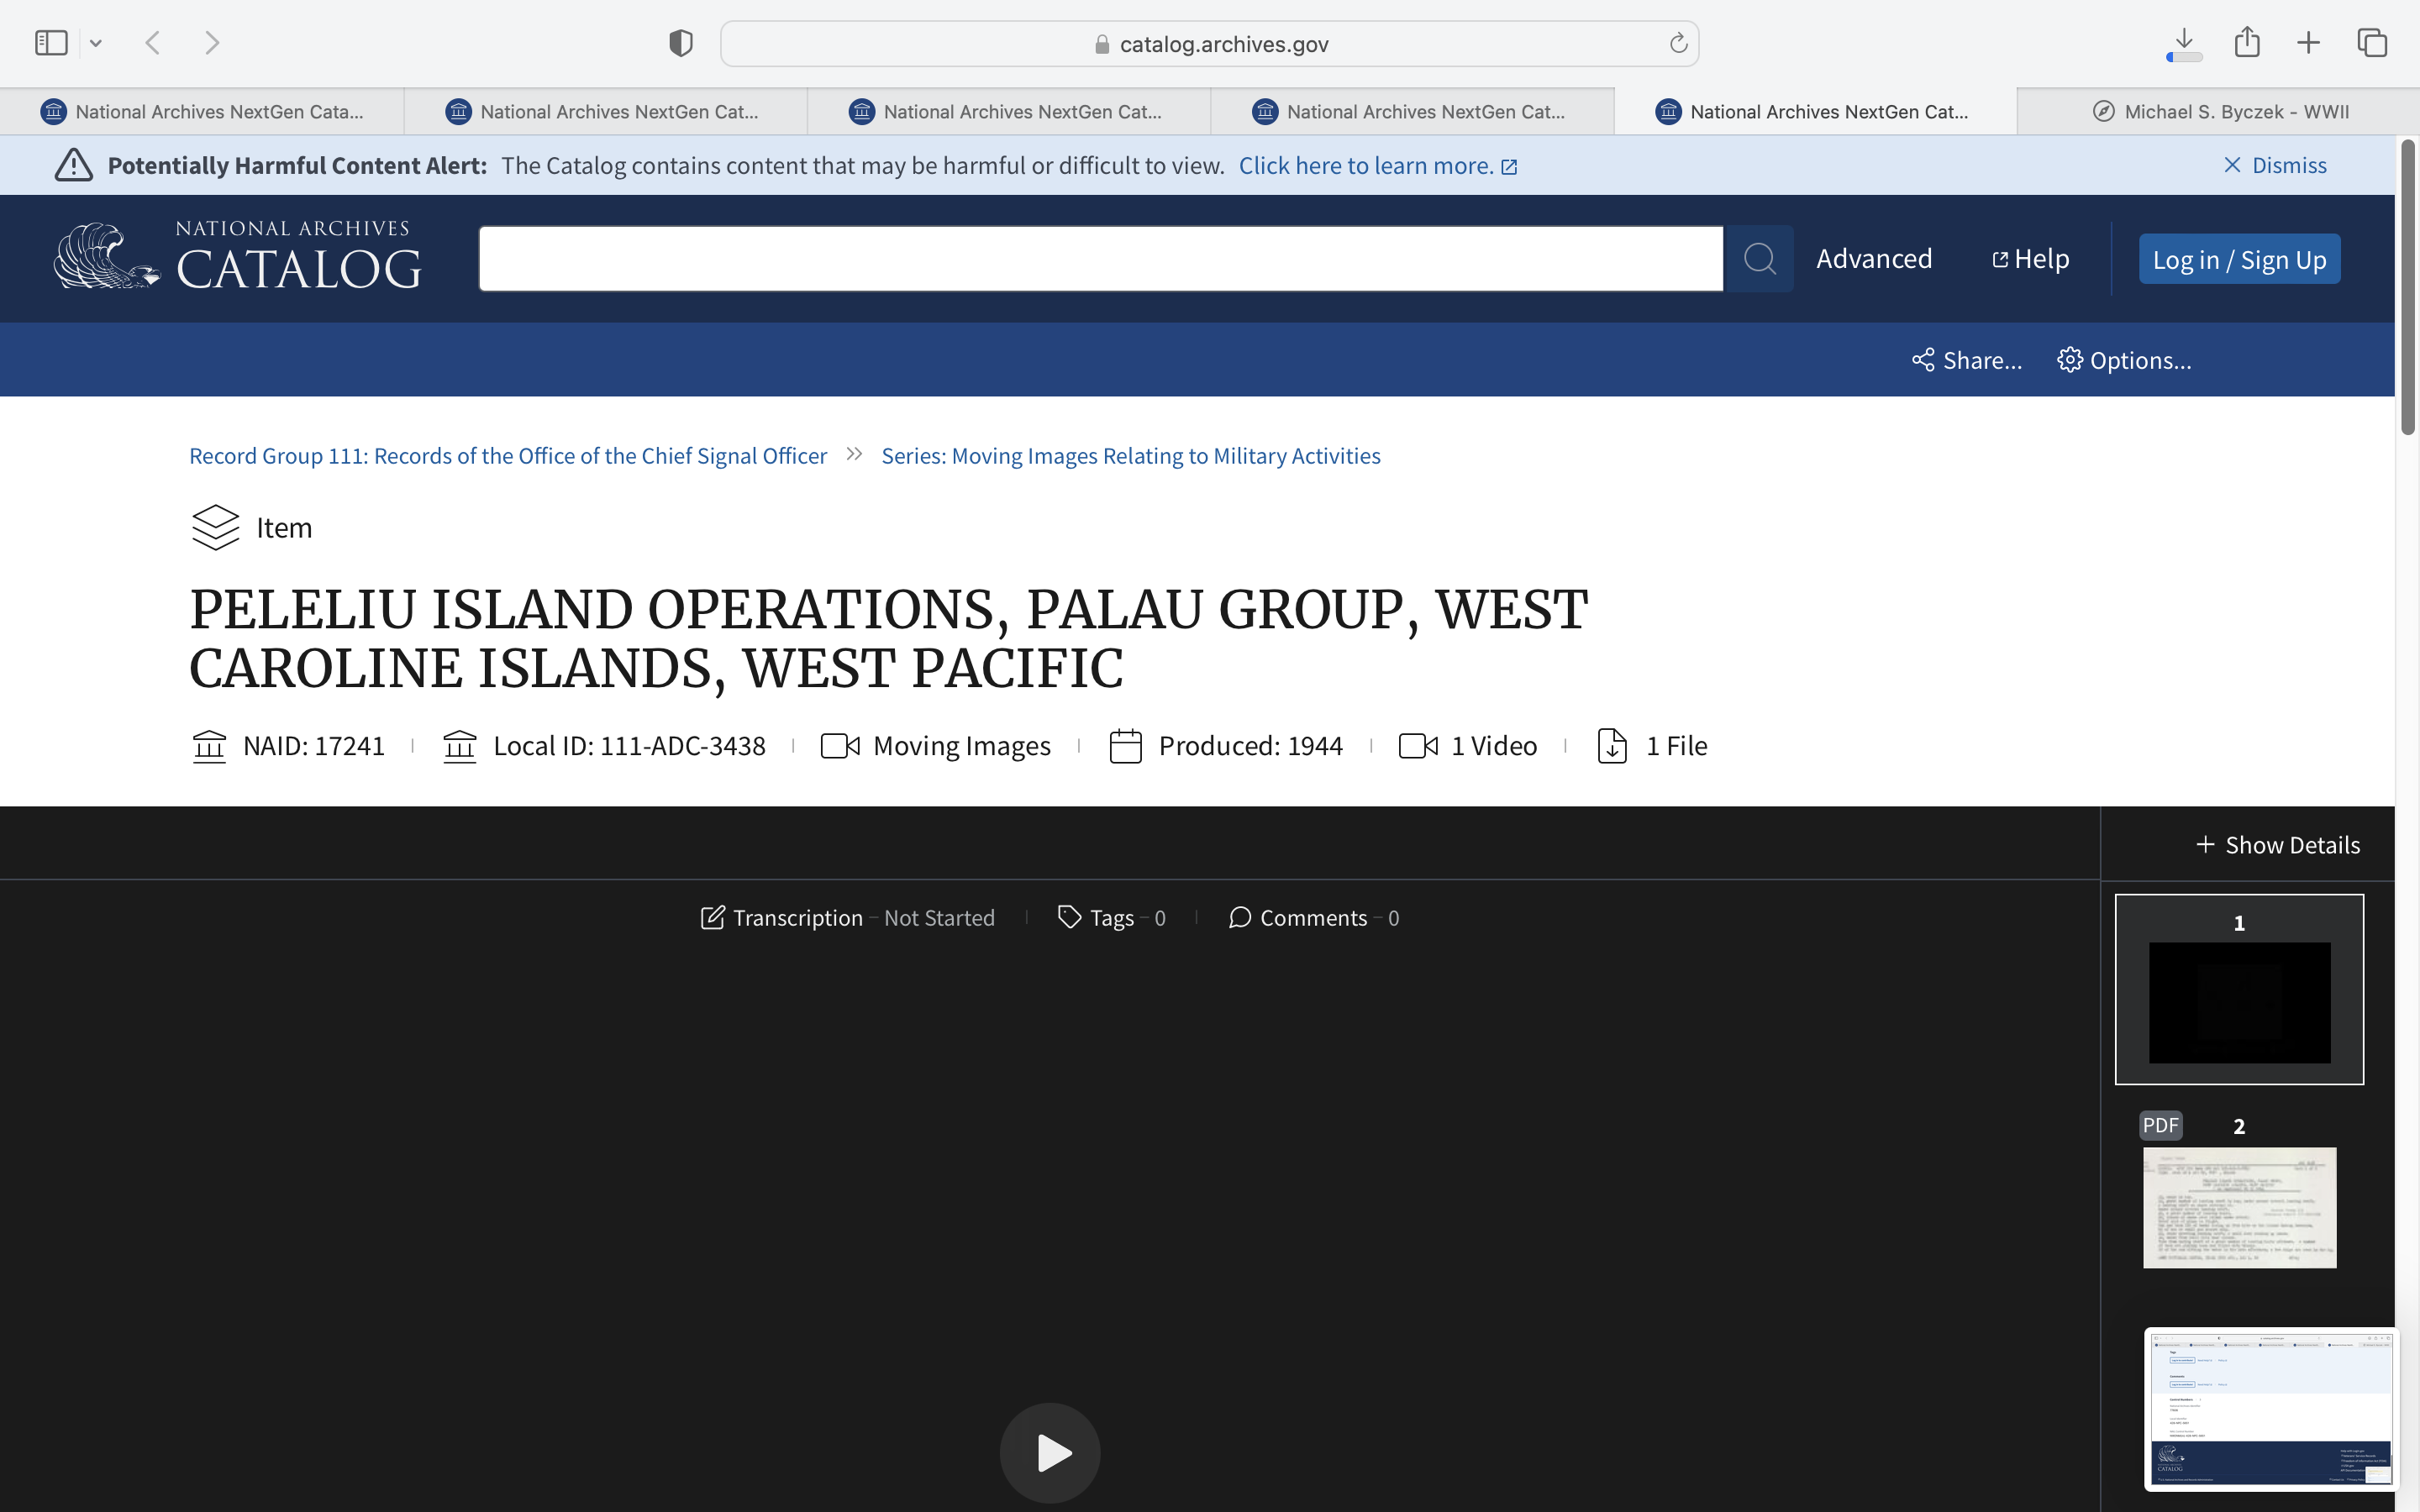Switch to Michael S. Byczek WWII tab
Viewport: 2420px width, 1512px height.
pyautogui.click(x=2220, y=111)
